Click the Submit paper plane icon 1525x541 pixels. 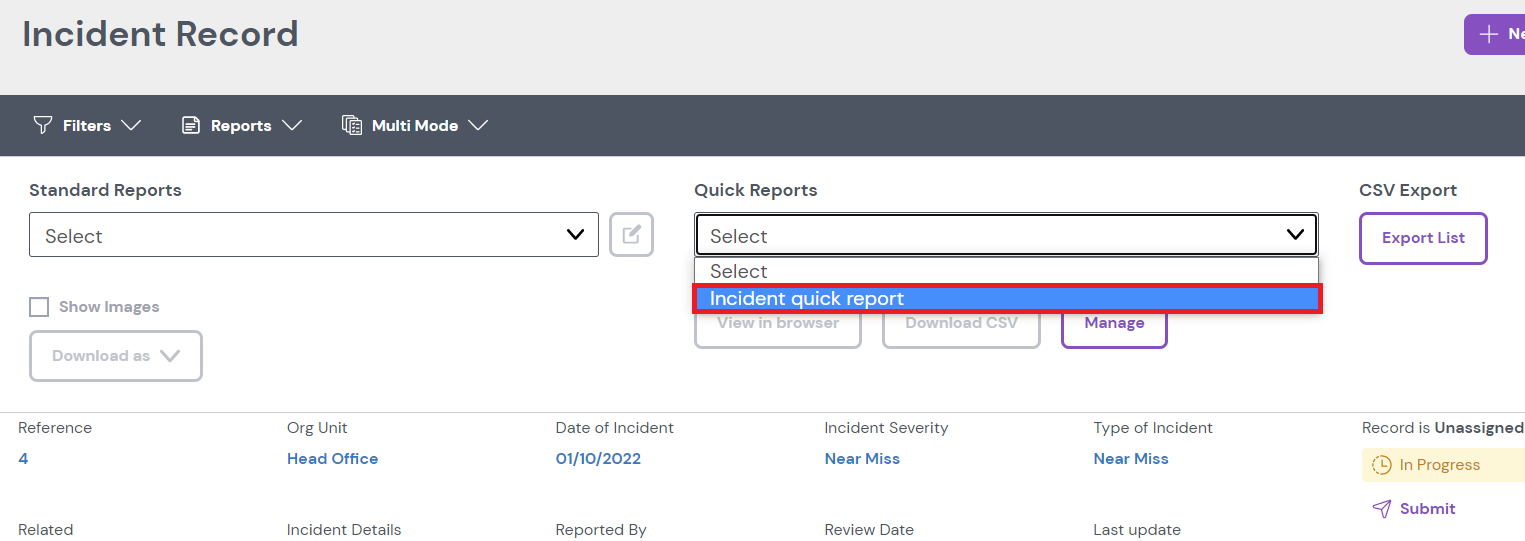pos(1382,509)
